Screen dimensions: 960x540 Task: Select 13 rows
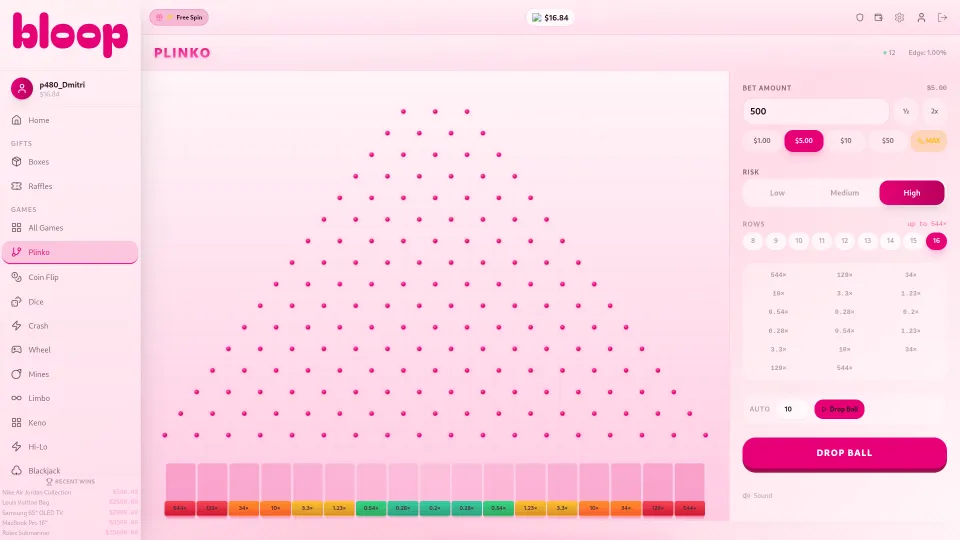(x=868, y=241)
